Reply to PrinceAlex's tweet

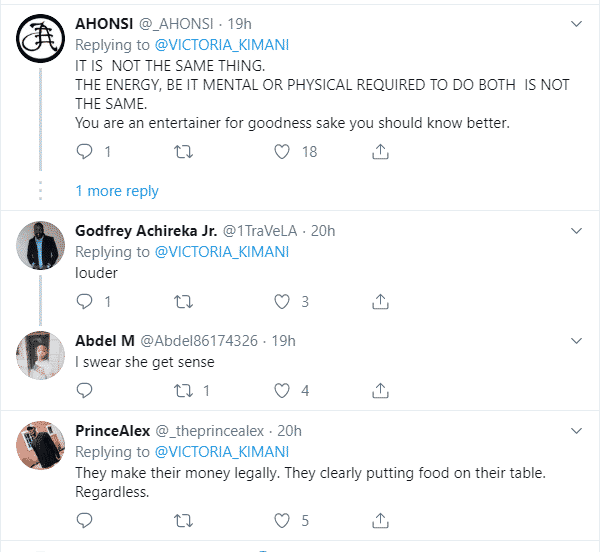(x=84, y=520)
